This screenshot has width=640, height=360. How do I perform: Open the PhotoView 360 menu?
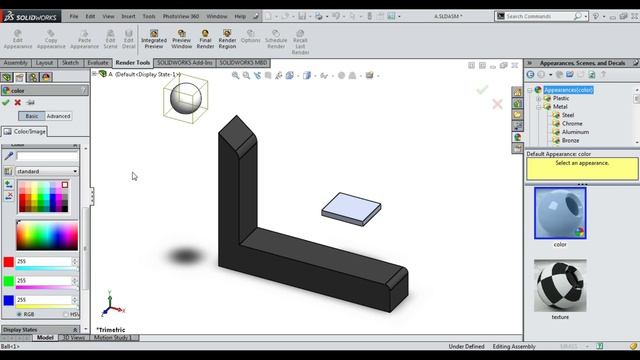tap(181, 16)
